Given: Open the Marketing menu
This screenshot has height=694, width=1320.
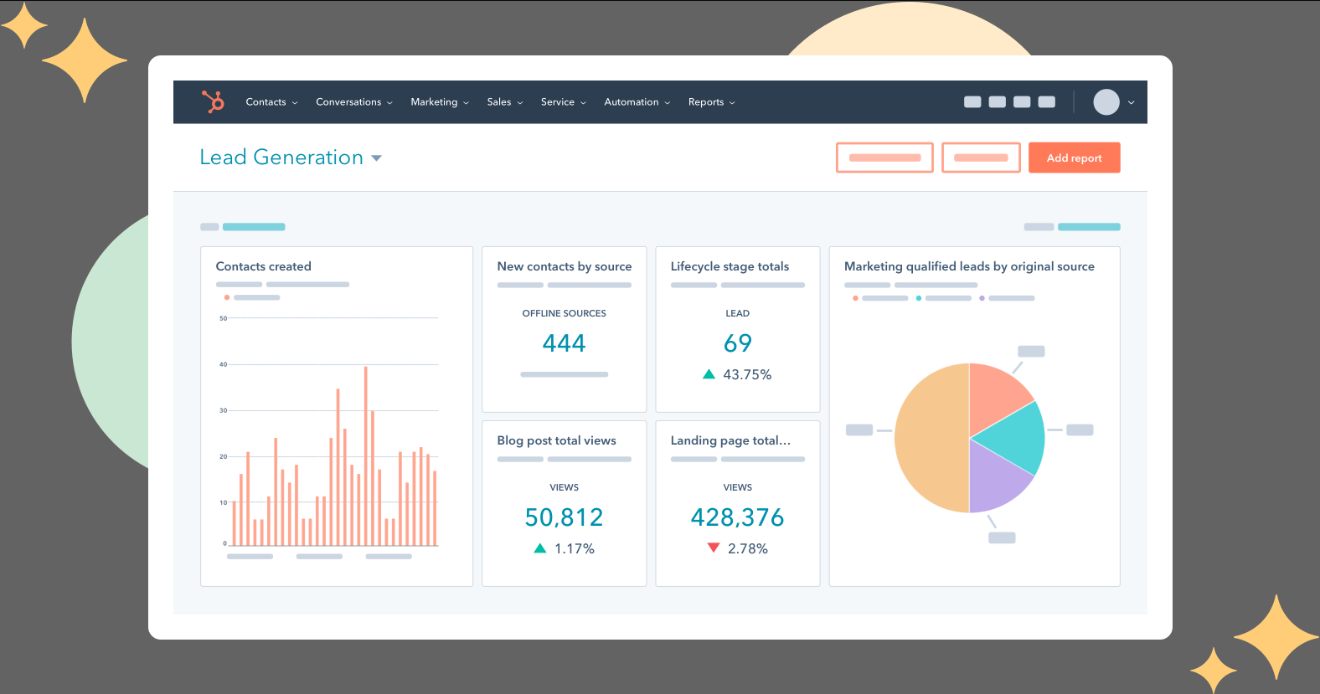Looking at the screenshot, I should (439, 102).
